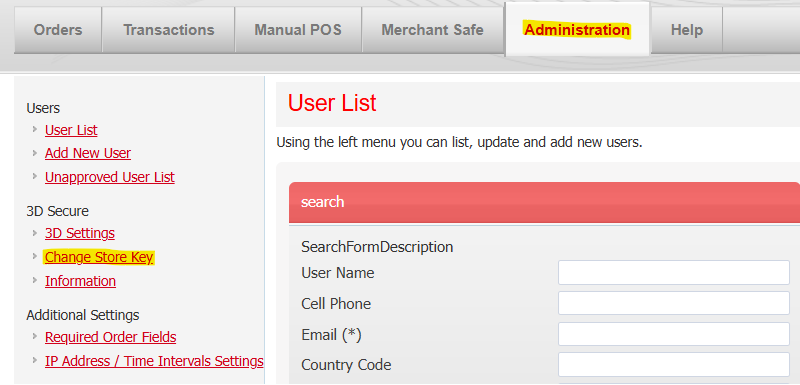Viewport: 800px width, 385px height.
Task: Open the 3D Settings link
Action: point(80,233)
